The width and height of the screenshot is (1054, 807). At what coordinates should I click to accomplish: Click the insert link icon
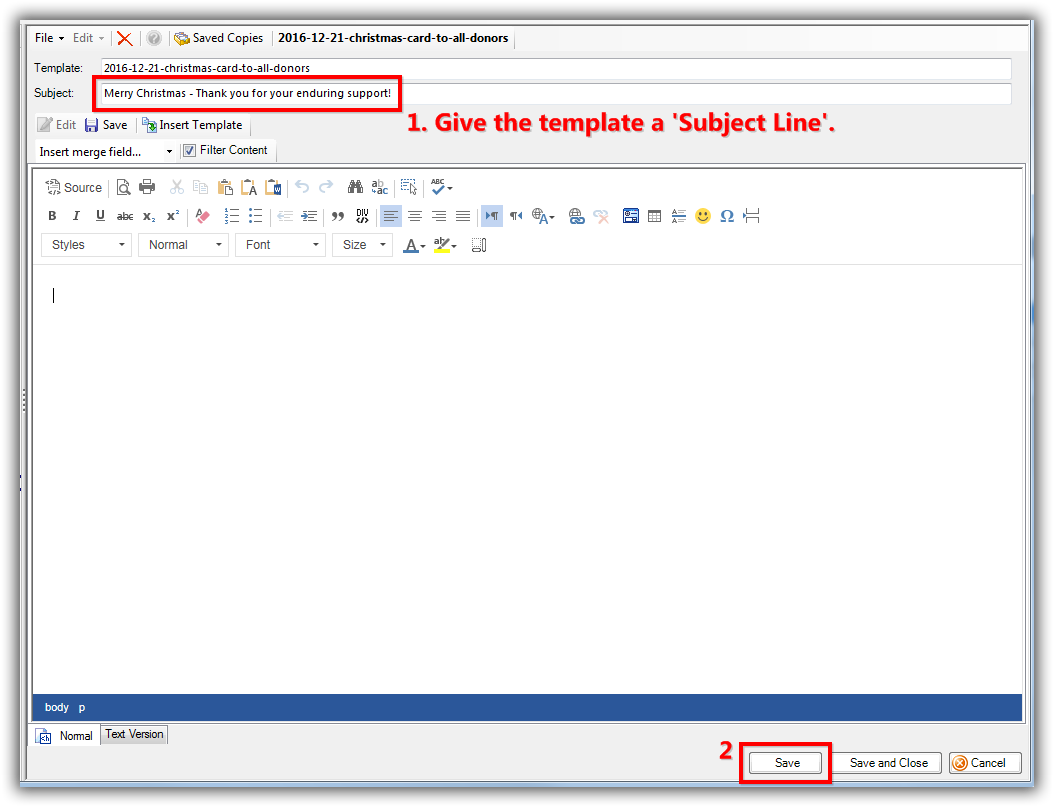pos(577,216)
